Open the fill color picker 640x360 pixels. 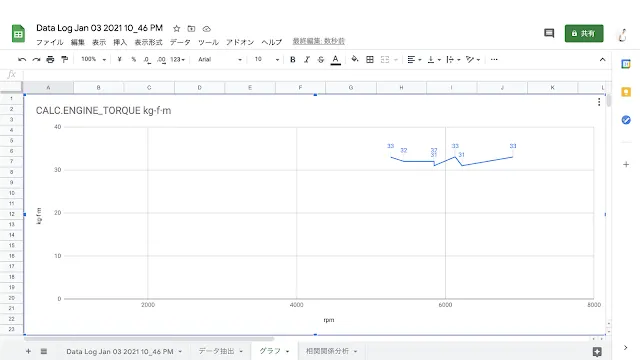(x=355, y=60)
